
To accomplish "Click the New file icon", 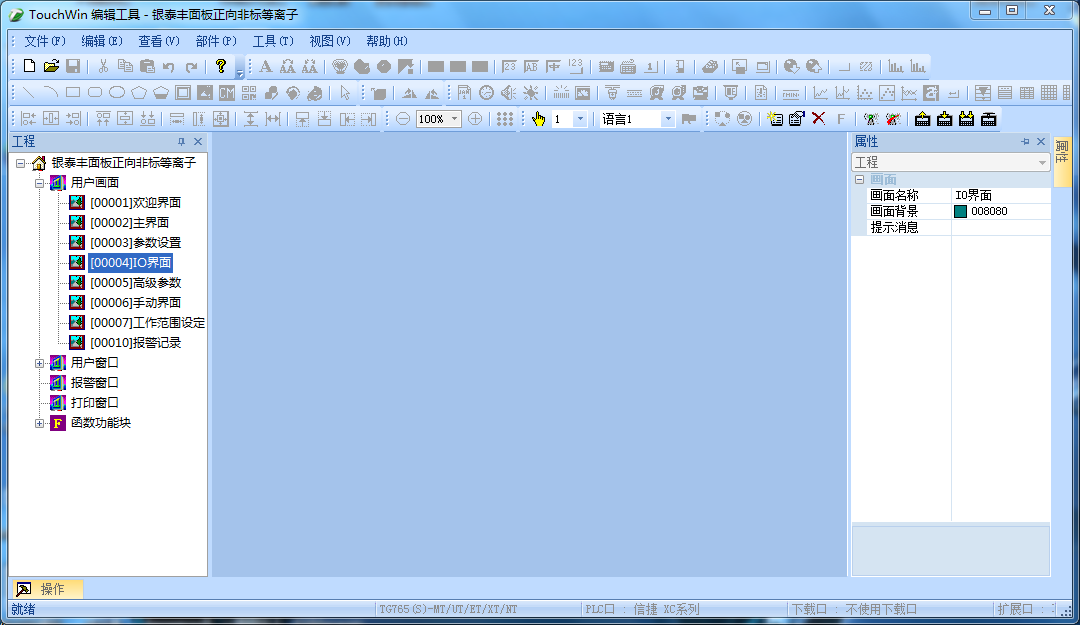I will coord(29,66).
